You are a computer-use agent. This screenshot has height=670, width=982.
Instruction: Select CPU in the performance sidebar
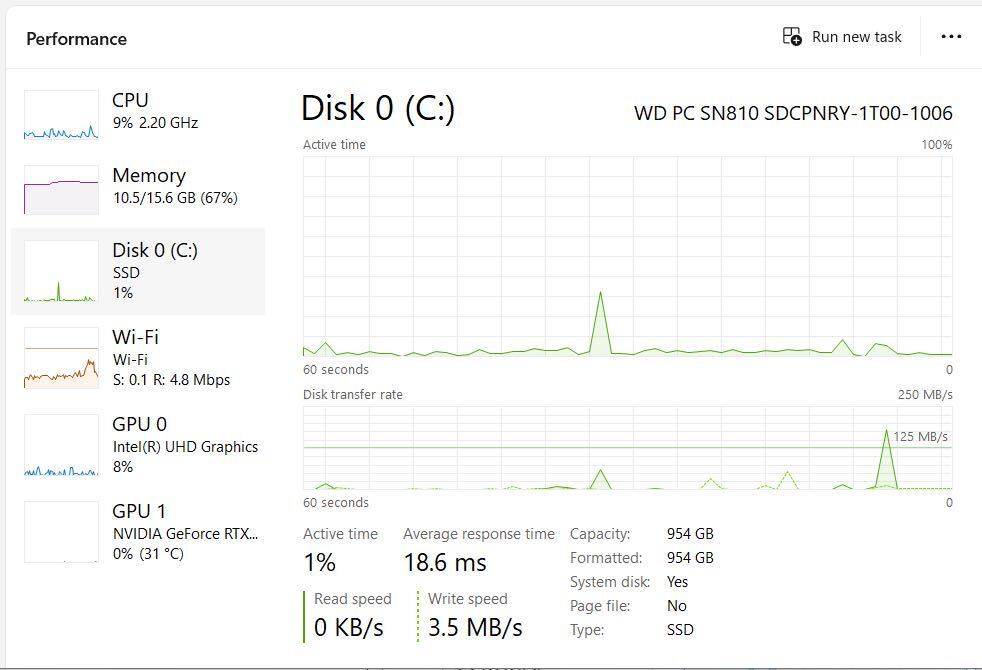point(130,110)
